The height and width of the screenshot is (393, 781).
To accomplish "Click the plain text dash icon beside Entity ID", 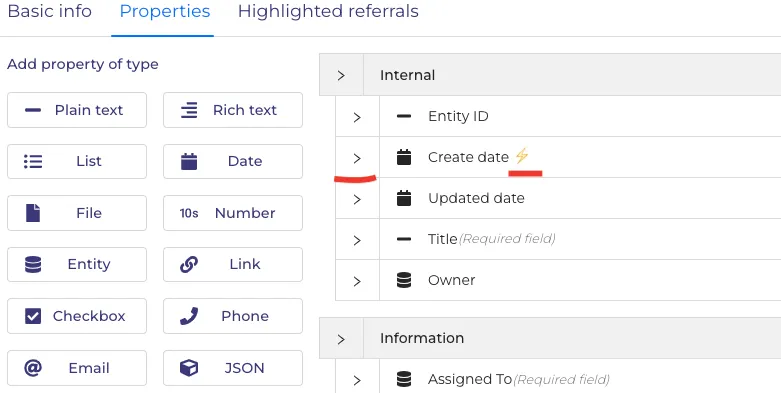I will (404, 117).
